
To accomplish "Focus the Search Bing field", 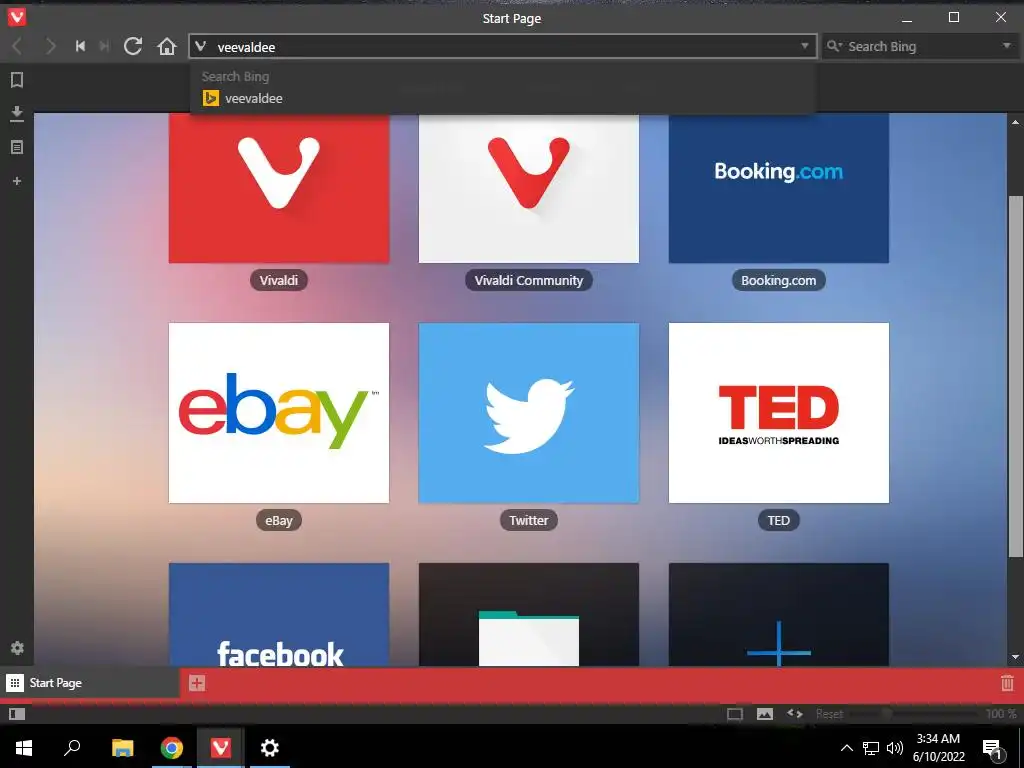I will 922,46.
